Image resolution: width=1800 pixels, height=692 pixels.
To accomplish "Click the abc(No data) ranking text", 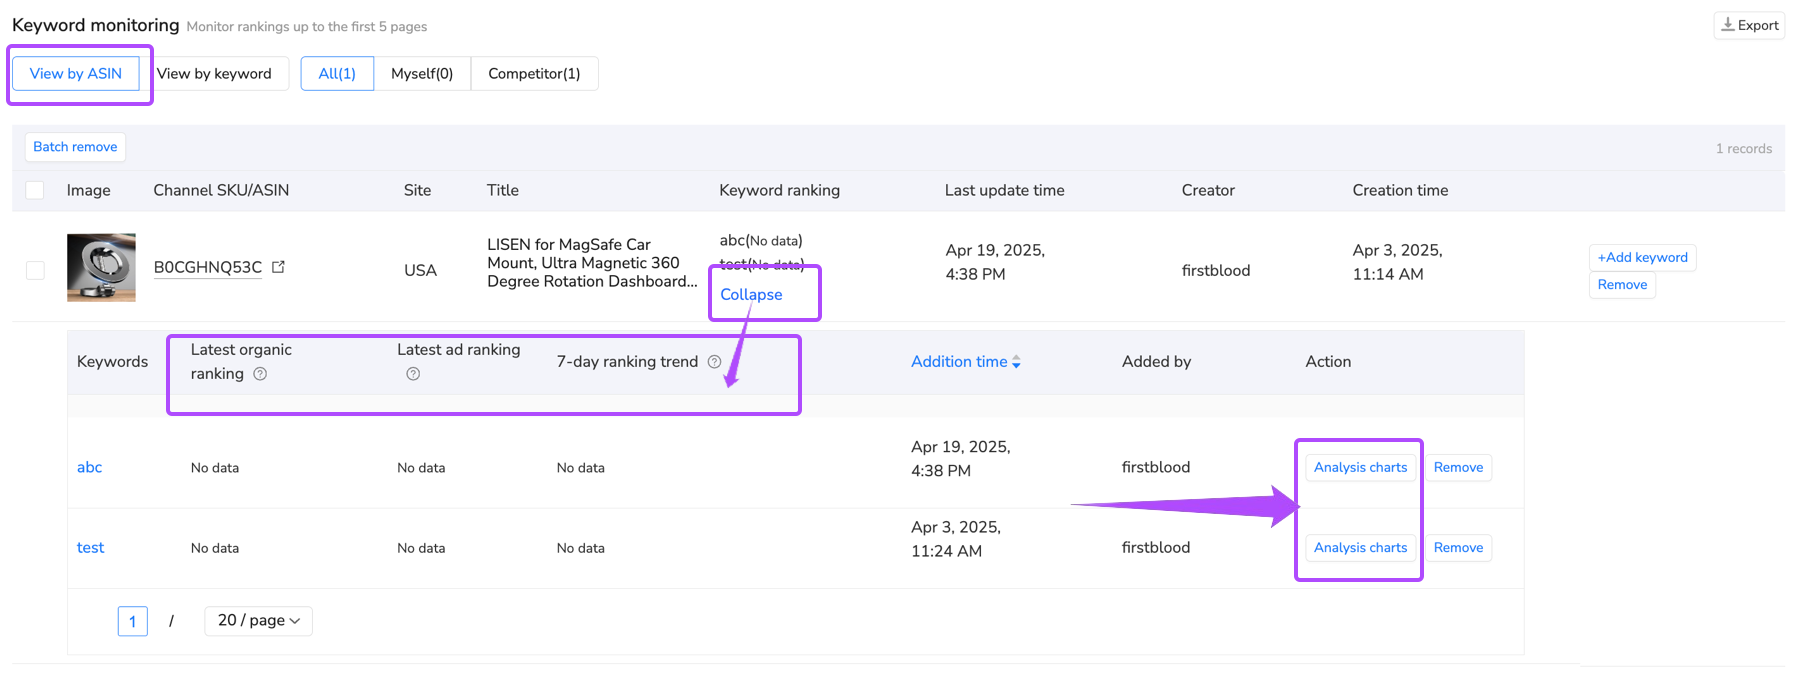I will [x=761, y=240].
